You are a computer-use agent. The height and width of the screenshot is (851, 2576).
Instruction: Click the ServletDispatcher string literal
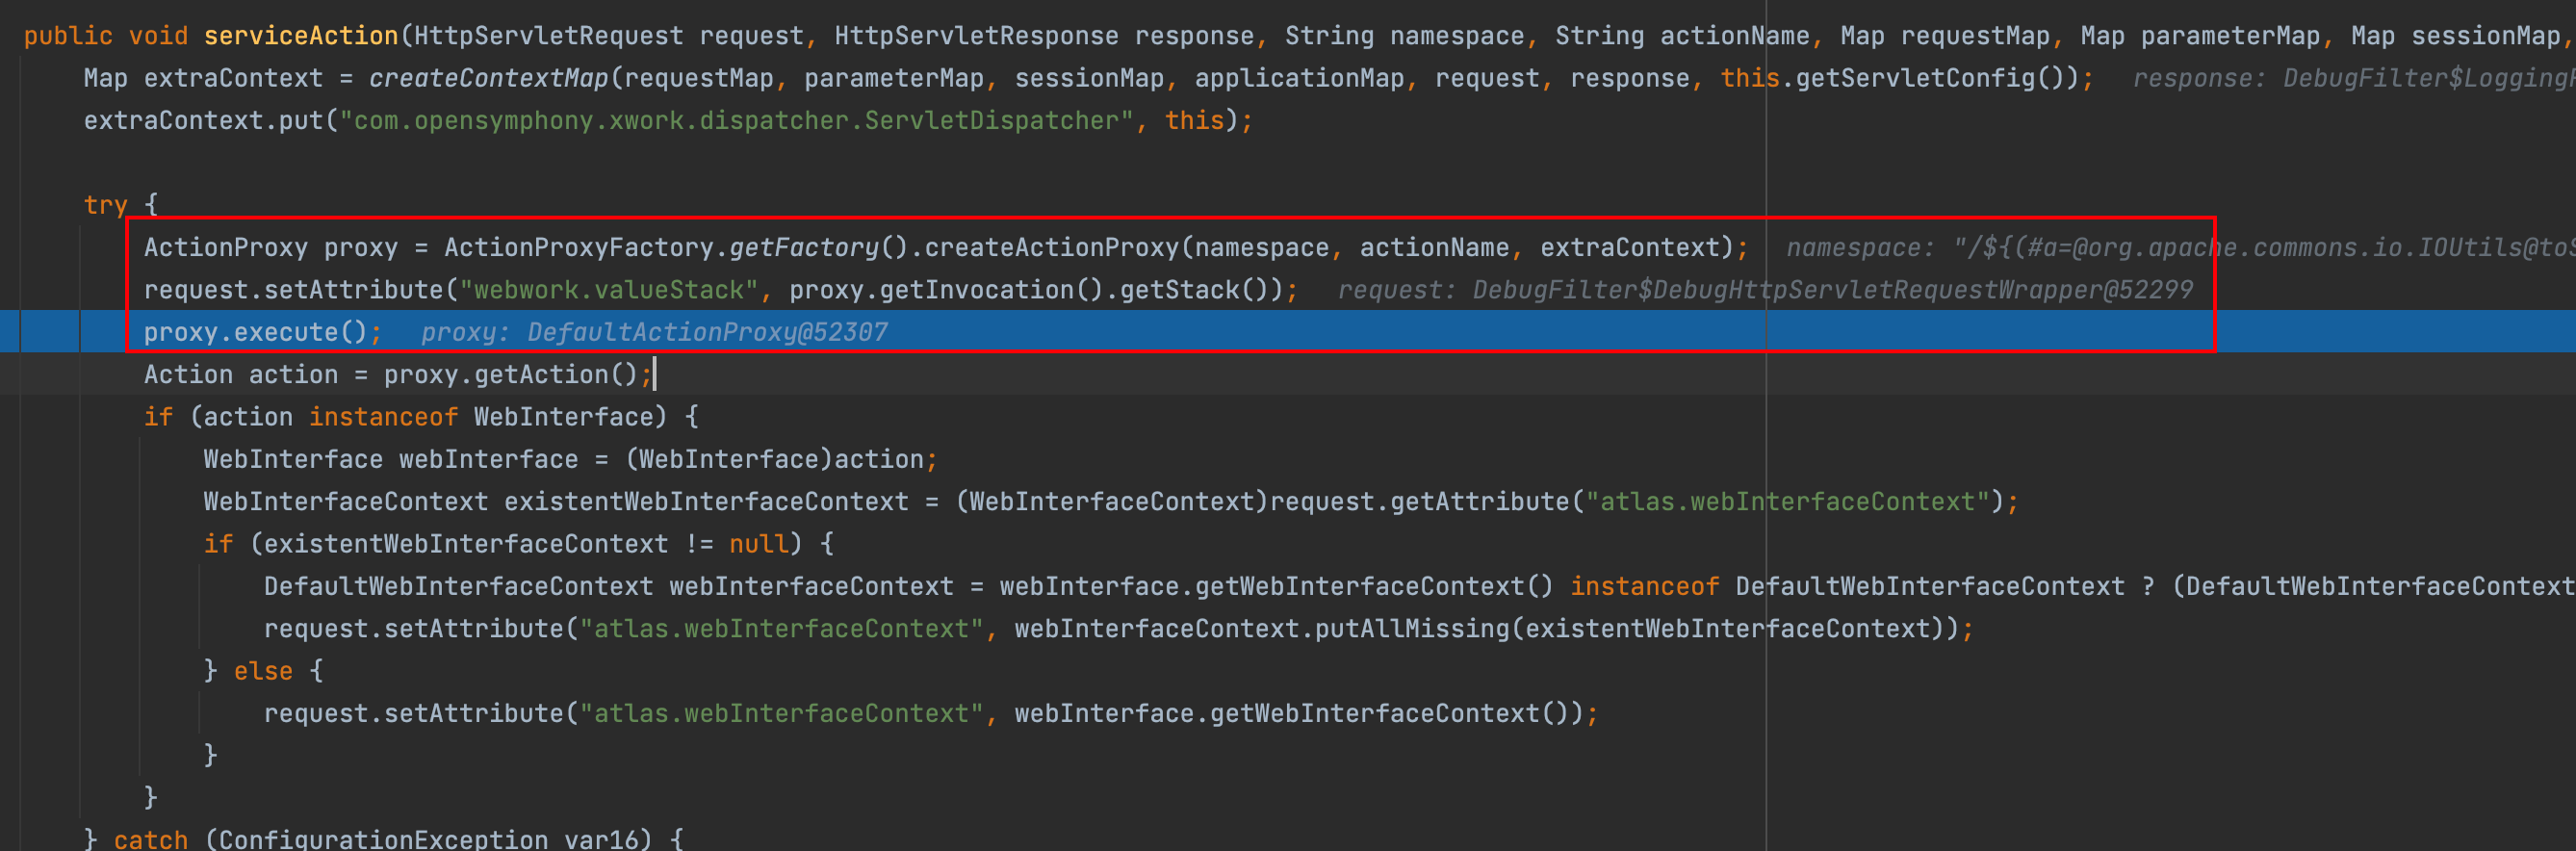pos(738,121)
